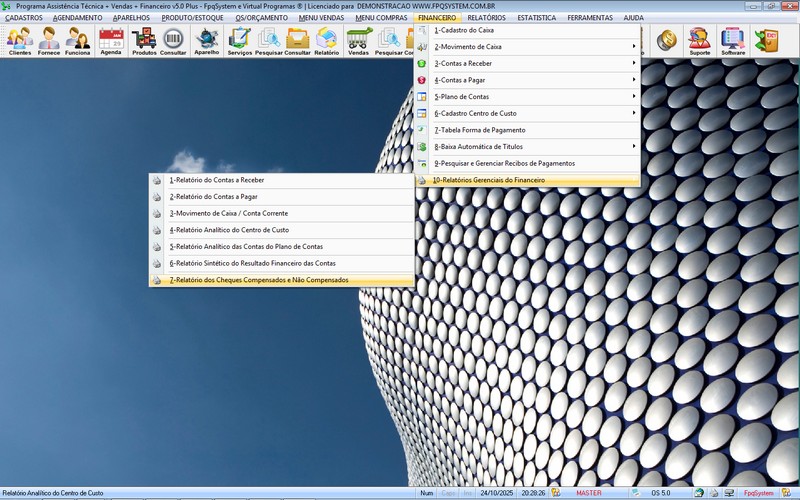800x500 pixels.
Task: Open the Funciona employees icon
Action: pyautogui.click(x=78, y=41)
